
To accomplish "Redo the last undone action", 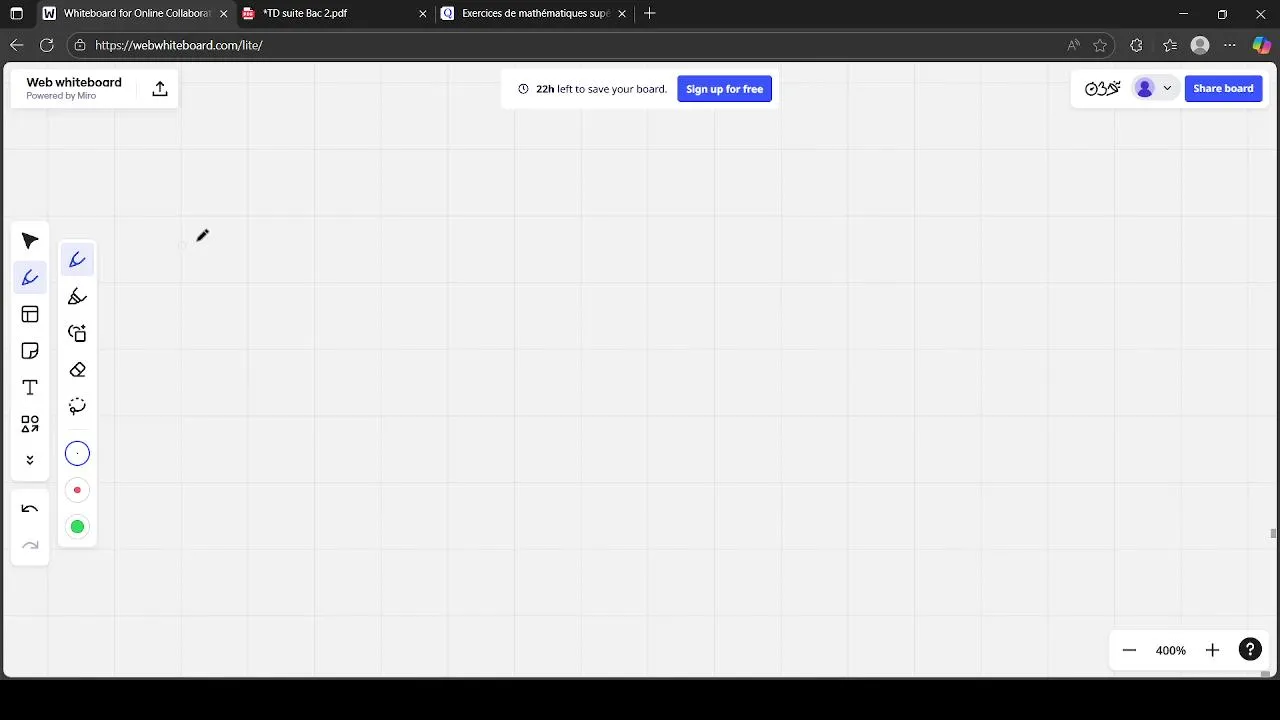I will coord(30,545).
